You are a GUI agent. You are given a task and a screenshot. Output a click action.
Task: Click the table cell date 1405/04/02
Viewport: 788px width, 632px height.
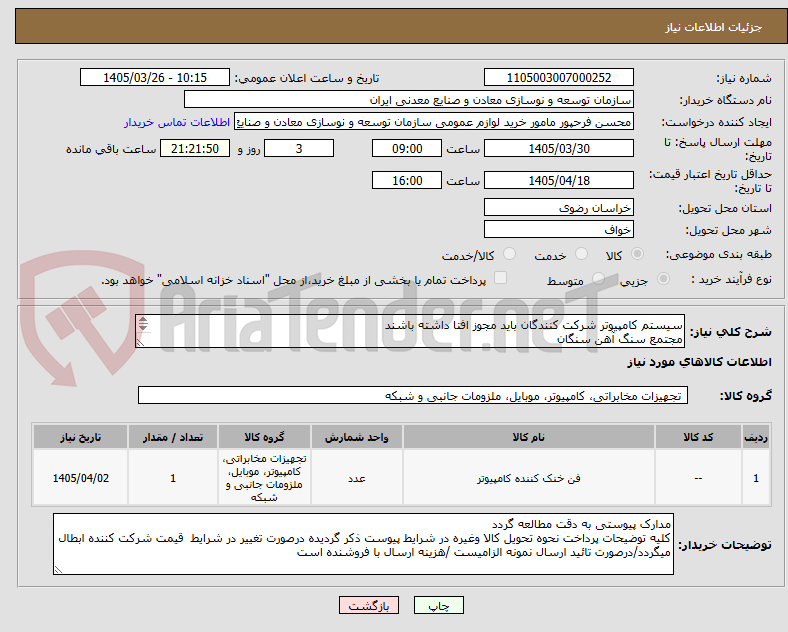80,478
